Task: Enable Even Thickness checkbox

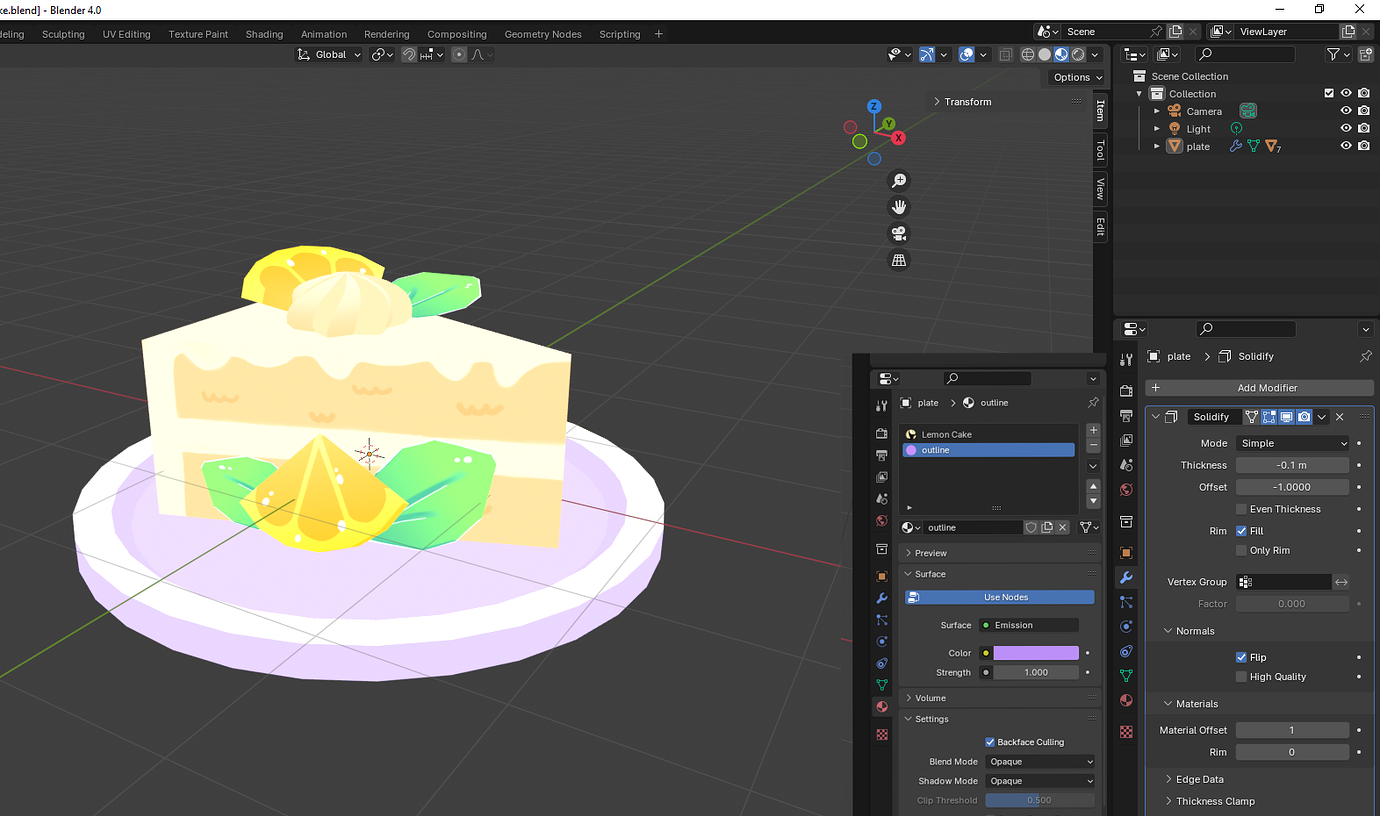Action: click(1241, 509)
